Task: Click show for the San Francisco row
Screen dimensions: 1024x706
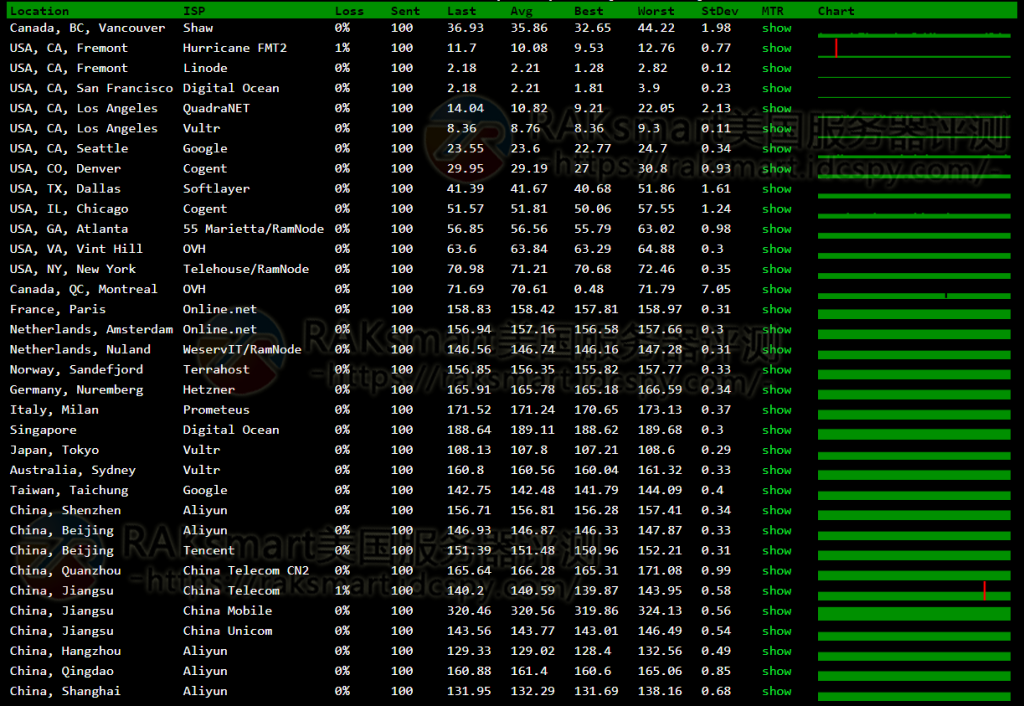Action: (776, 88)
